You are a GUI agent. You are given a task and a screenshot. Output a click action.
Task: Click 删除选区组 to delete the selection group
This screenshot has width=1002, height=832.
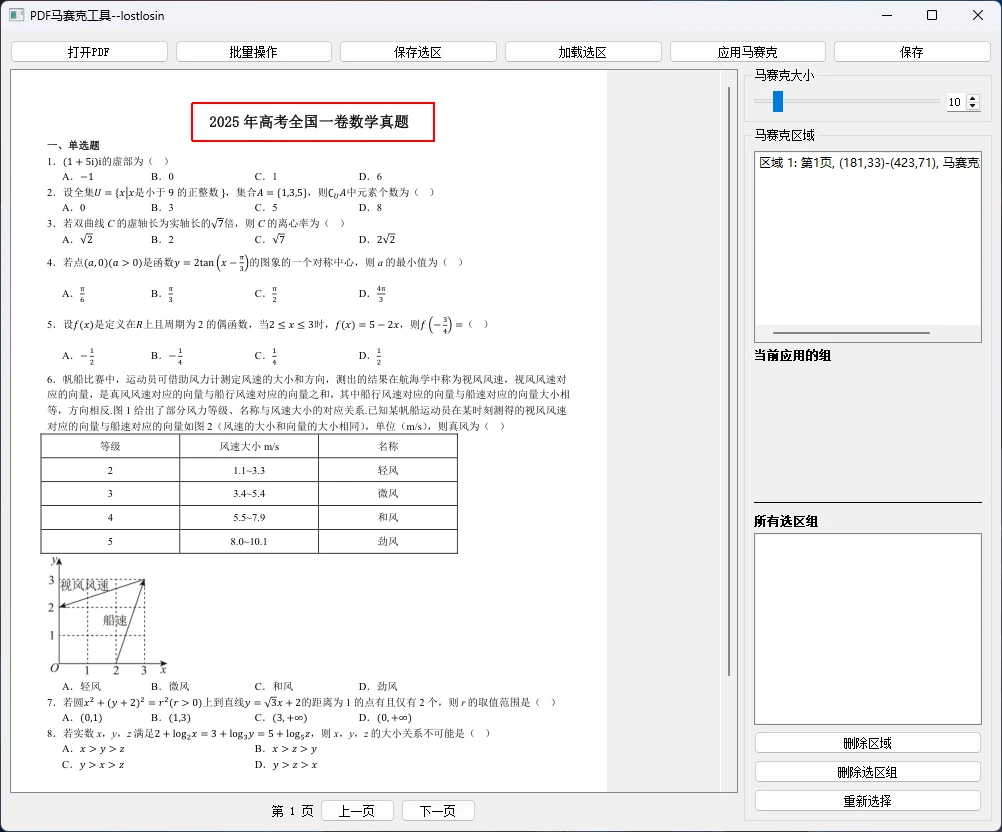tap(866, 771)
